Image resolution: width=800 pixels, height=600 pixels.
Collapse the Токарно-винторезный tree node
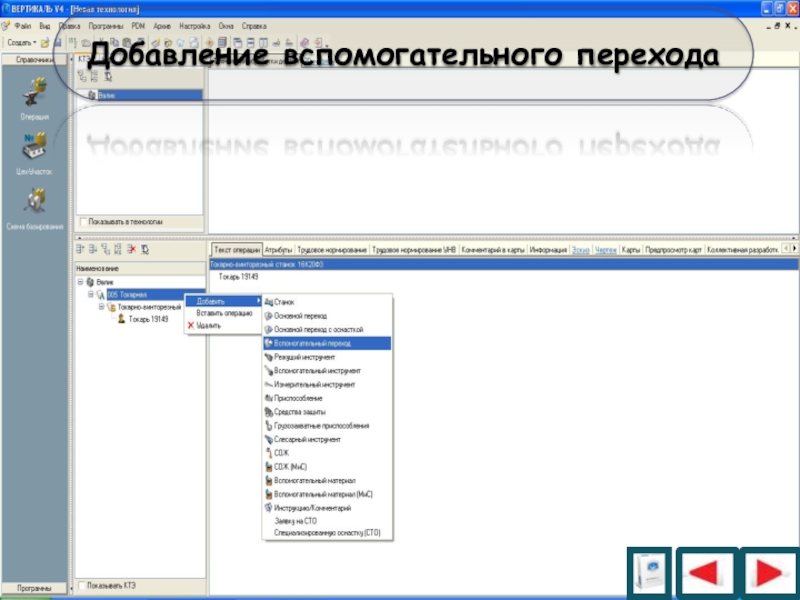coord(101,307)
